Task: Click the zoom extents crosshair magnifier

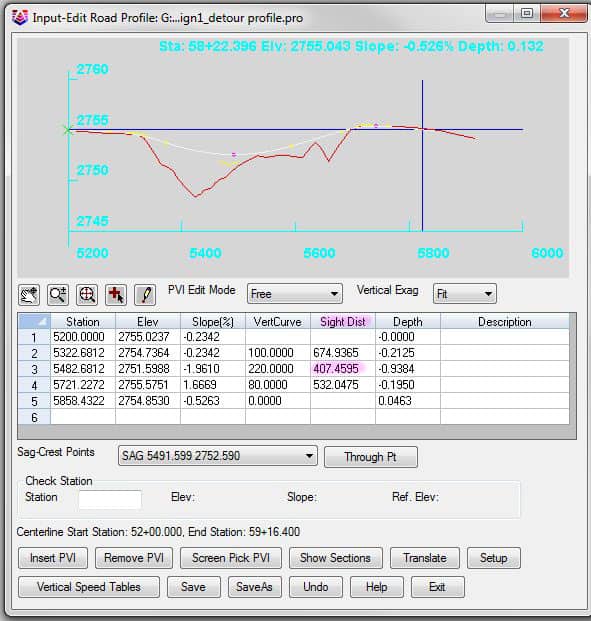Action: (x=87, y=295)
